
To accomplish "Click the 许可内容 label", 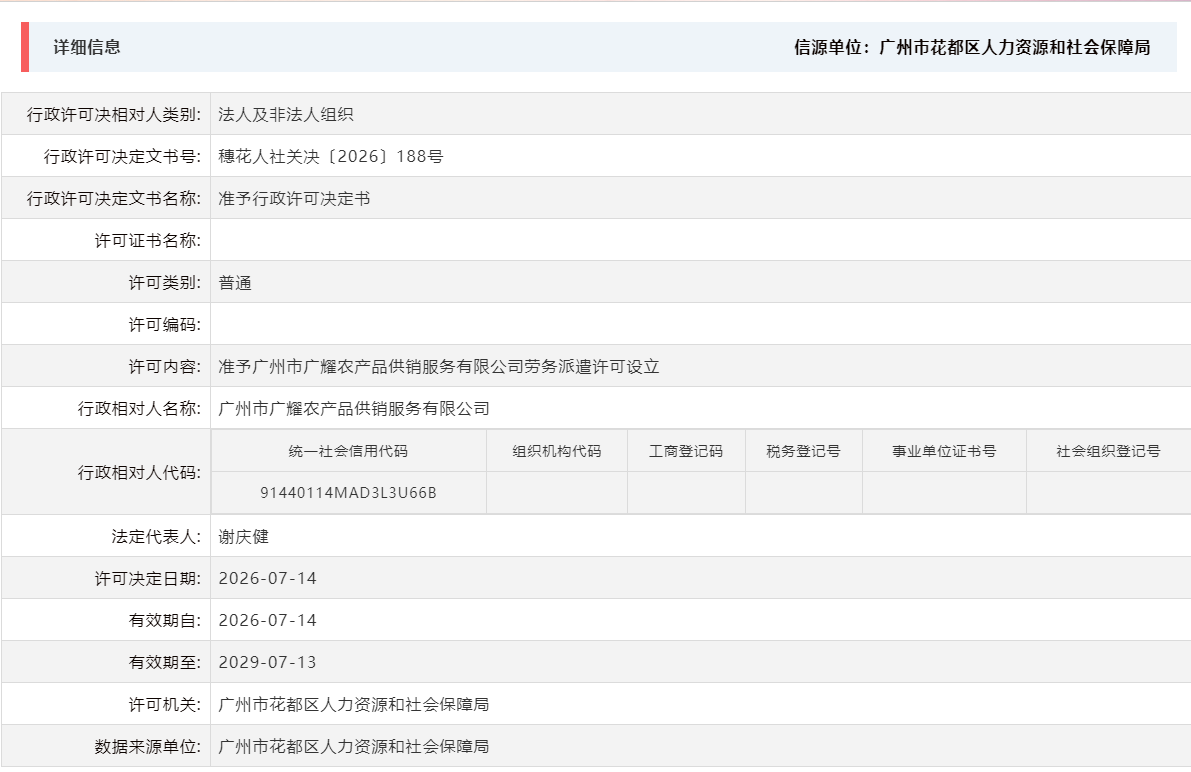I will click(165, 366).
